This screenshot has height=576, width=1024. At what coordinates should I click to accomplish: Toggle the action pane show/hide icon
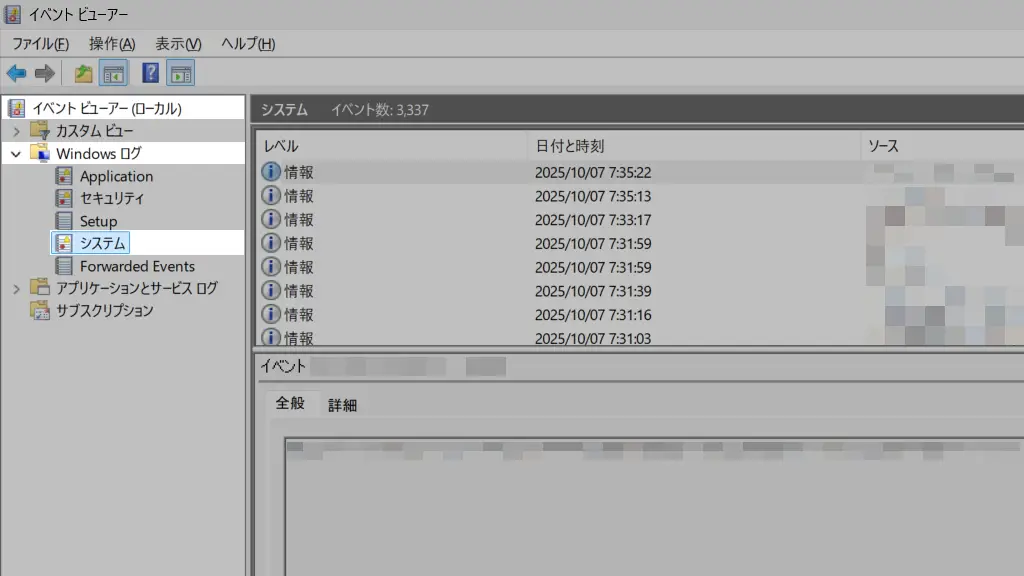pos(181,73)
